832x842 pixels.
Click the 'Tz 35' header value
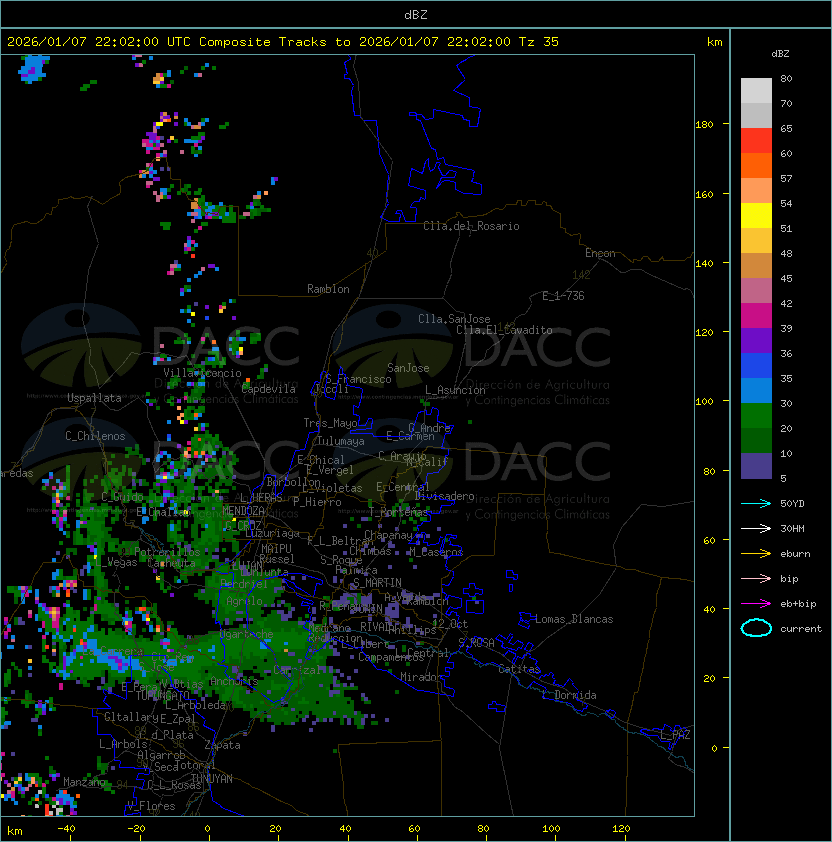pyautogui.click(x=539, y=42)
